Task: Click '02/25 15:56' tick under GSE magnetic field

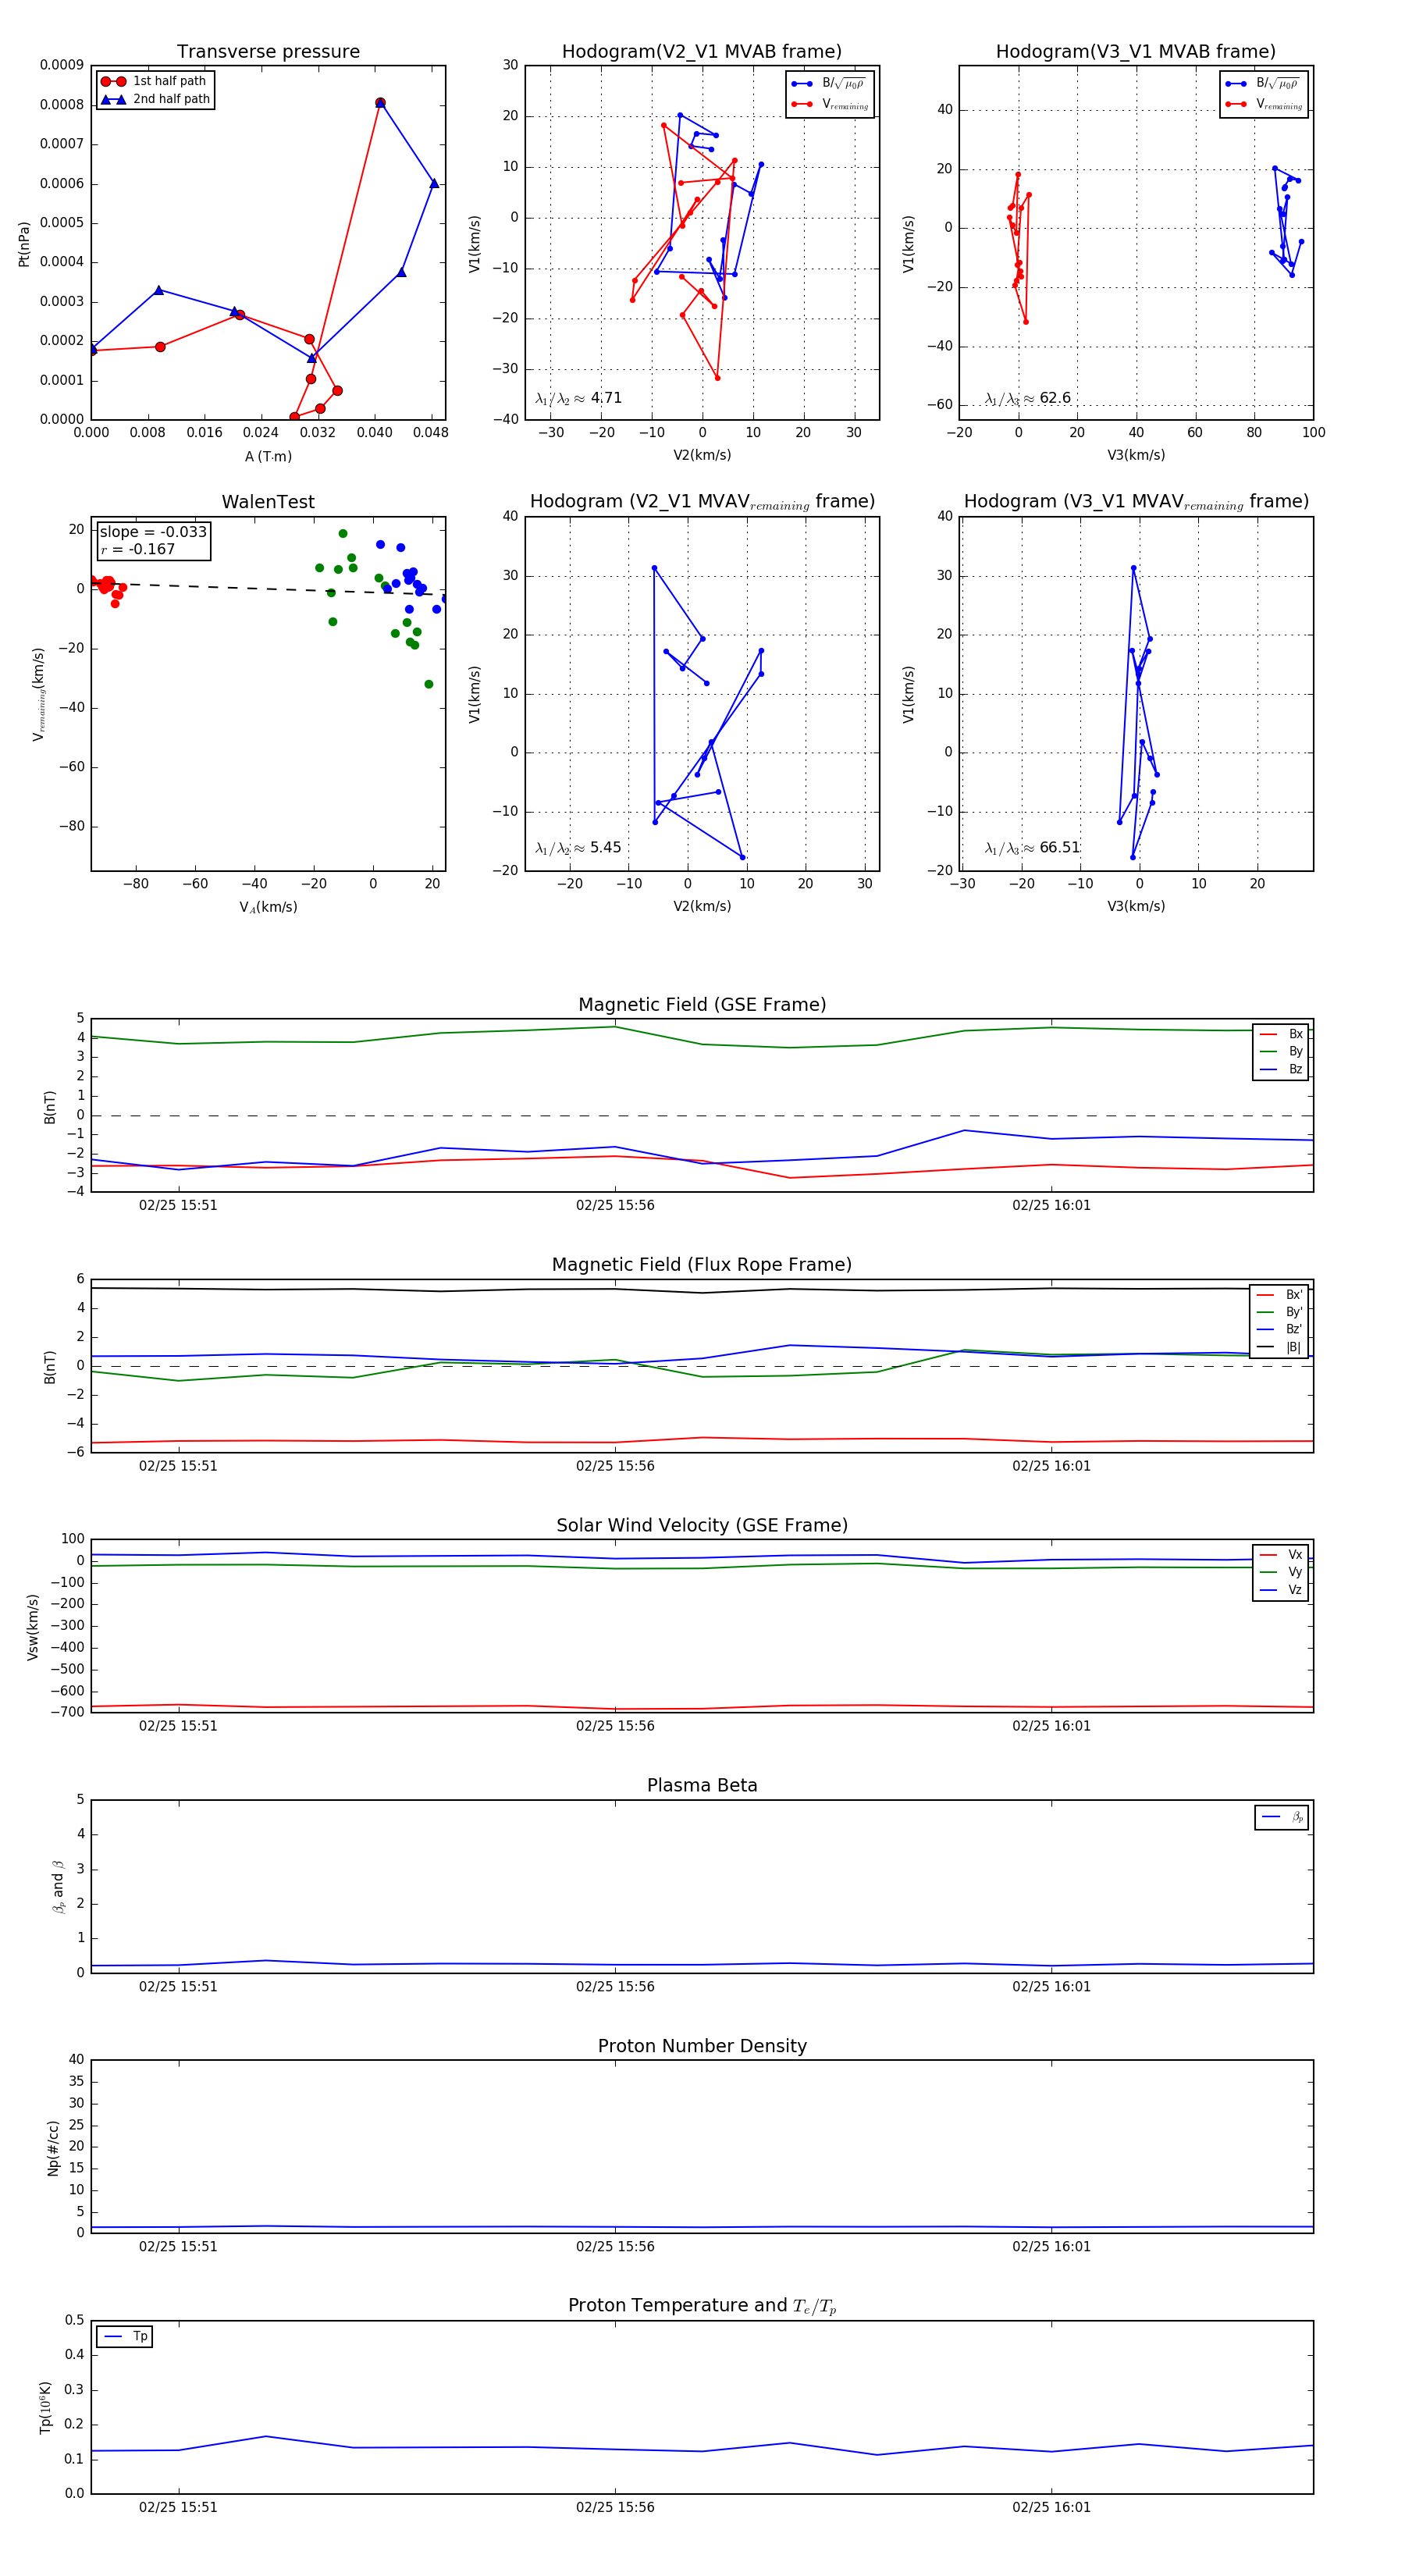Action: click(615, 1206)
